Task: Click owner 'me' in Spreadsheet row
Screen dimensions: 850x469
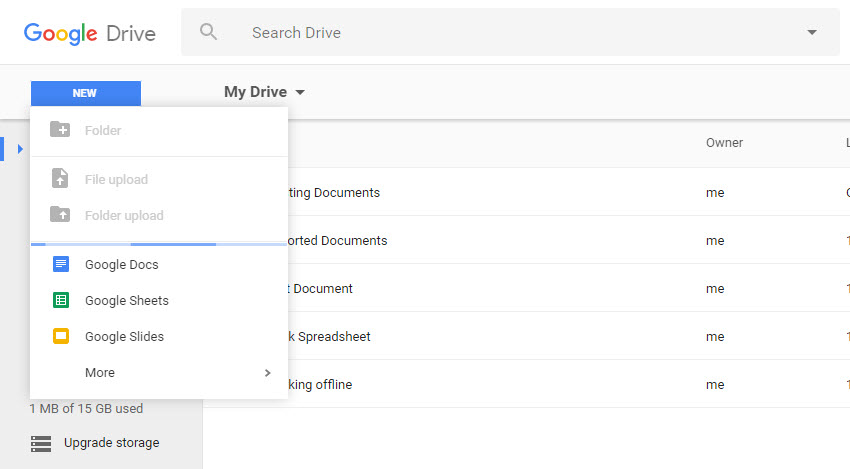Action: [715, 337]
